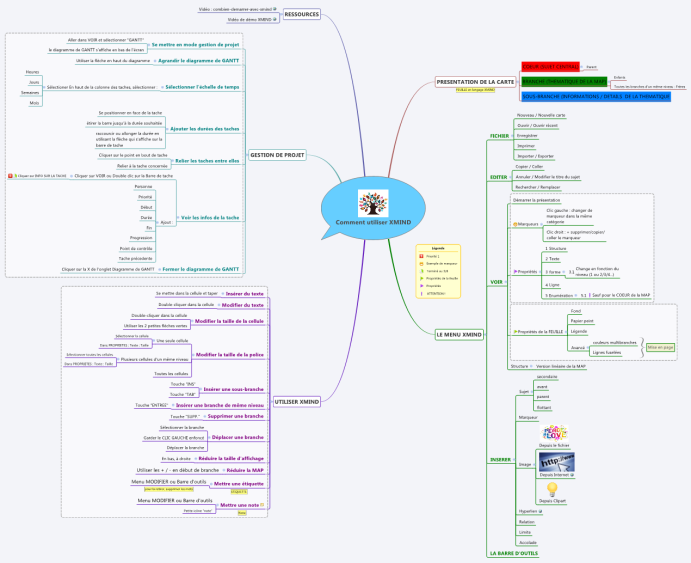
Task: Select 'Sélectionner l'échelle de temps' topic
Action: pos(202,87)
